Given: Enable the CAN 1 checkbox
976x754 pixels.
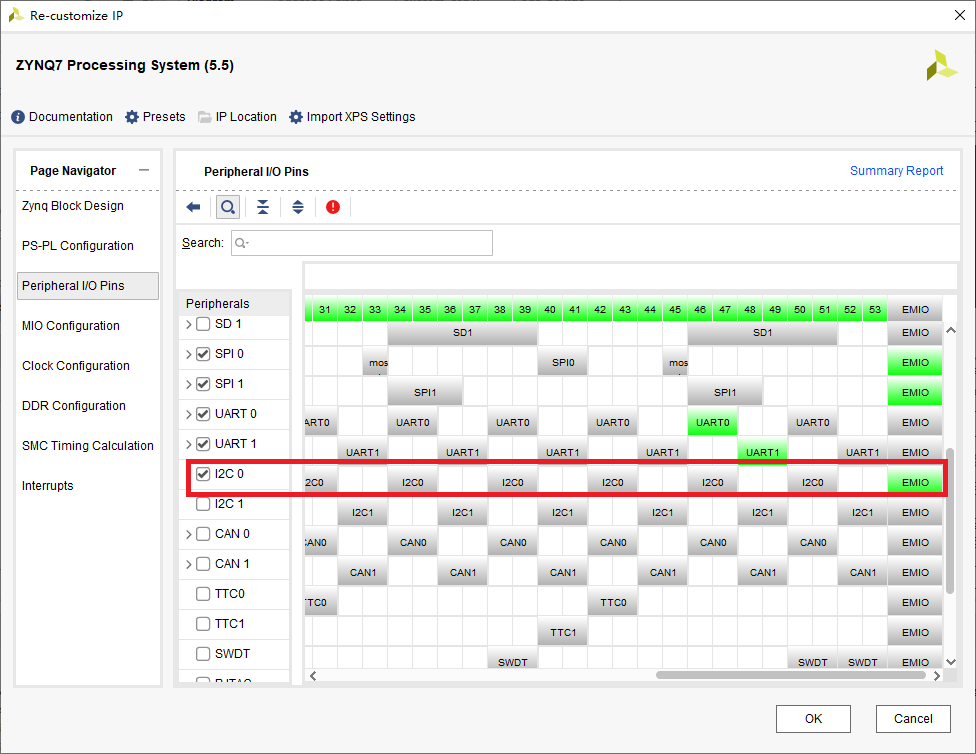Looking at the screenshot, I should [203, 564].
